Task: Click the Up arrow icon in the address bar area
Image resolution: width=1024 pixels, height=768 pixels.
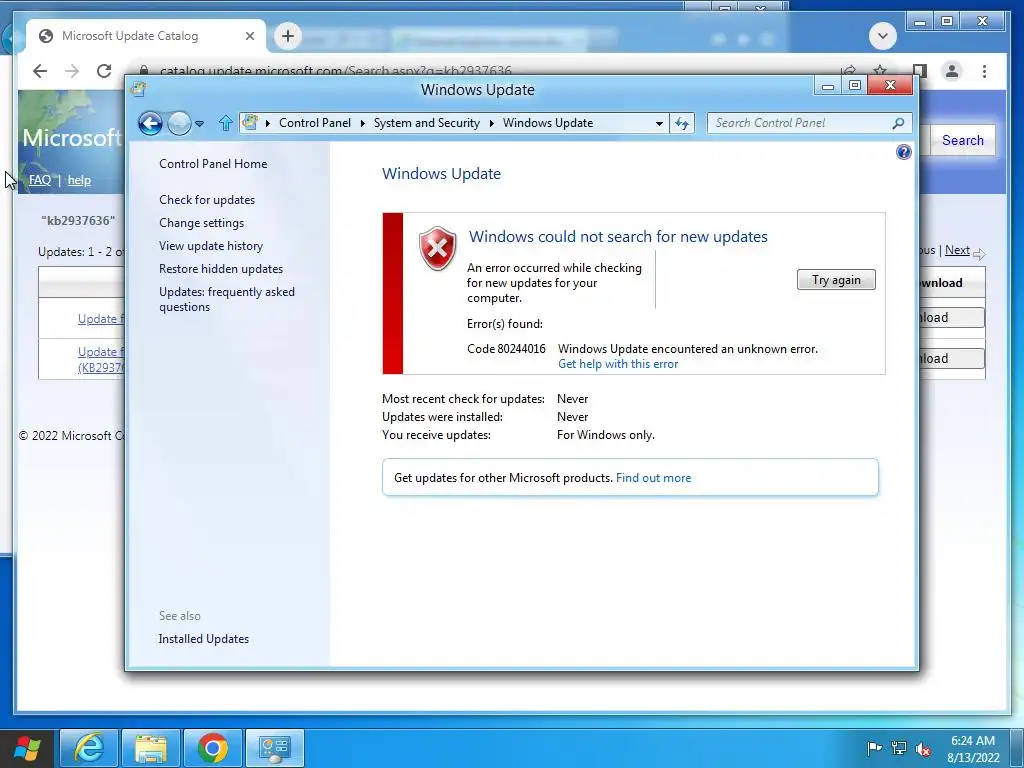Action: coord(226,123)
